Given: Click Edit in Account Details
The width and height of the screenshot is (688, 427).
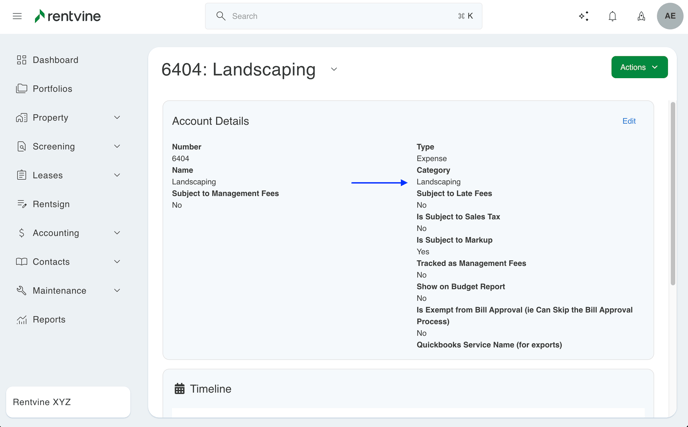Looking at the screenshot, I should click(628, 121).
